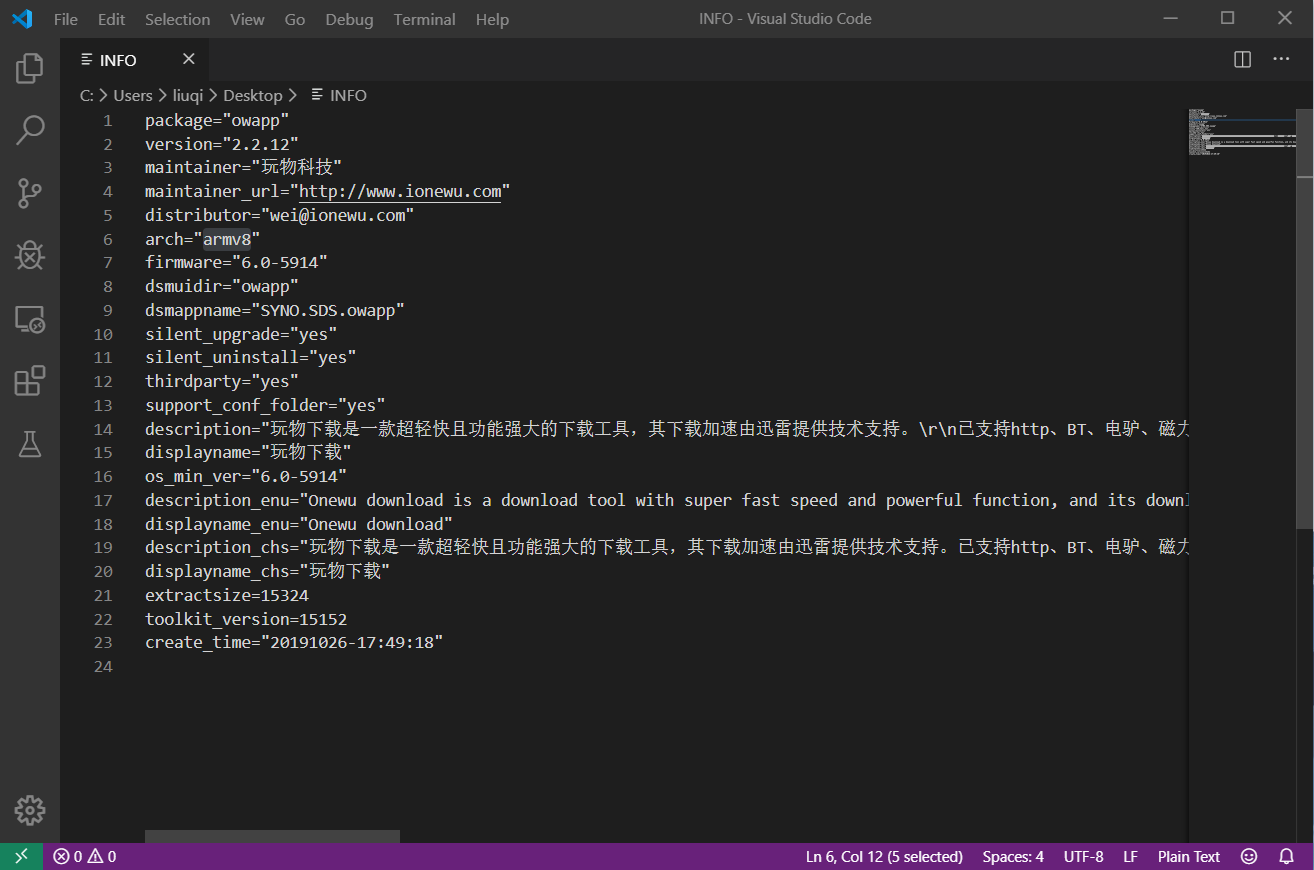Open the feedback smiley icon
The image size is (1314, 870).
[1249, 857]
